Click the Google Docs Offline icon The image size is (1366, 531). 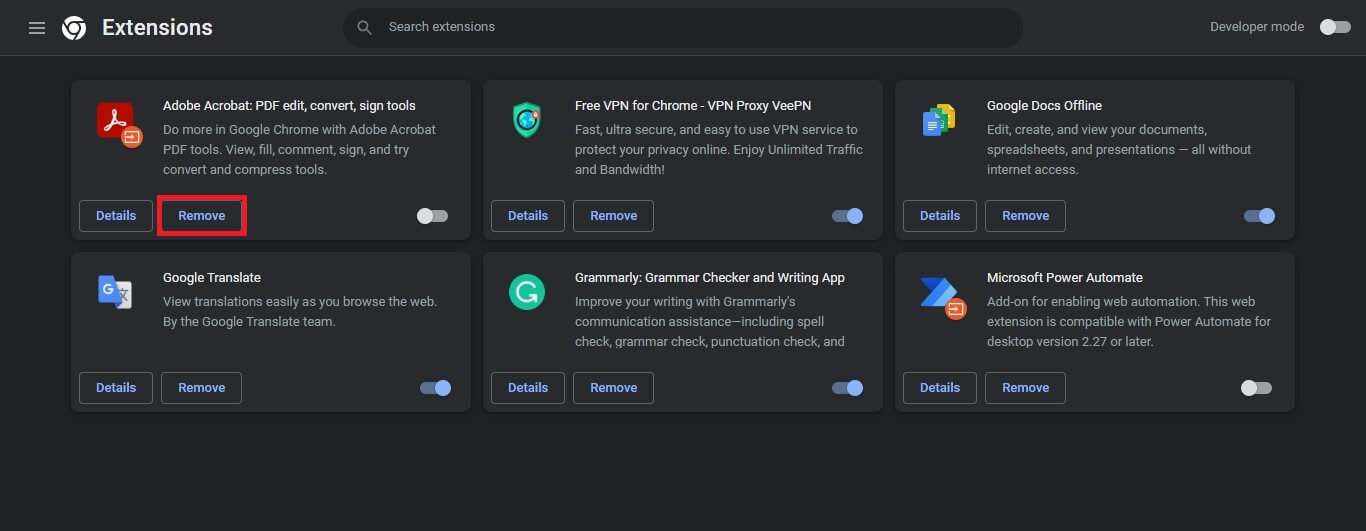pos(938,120)
